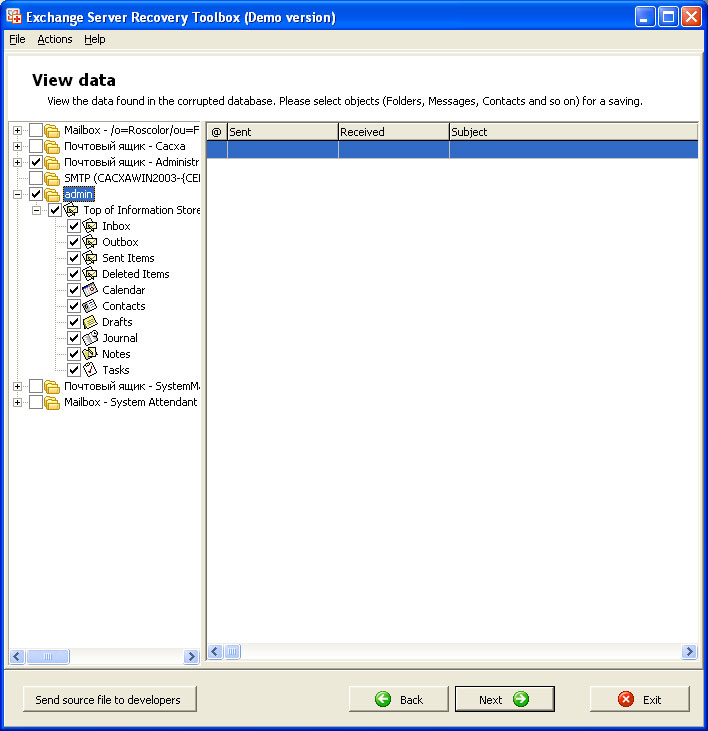The height and width of the screenshot is (731, 708).
Task: Uncheck the Outbox checkbox
Action: tap(74, 242)
